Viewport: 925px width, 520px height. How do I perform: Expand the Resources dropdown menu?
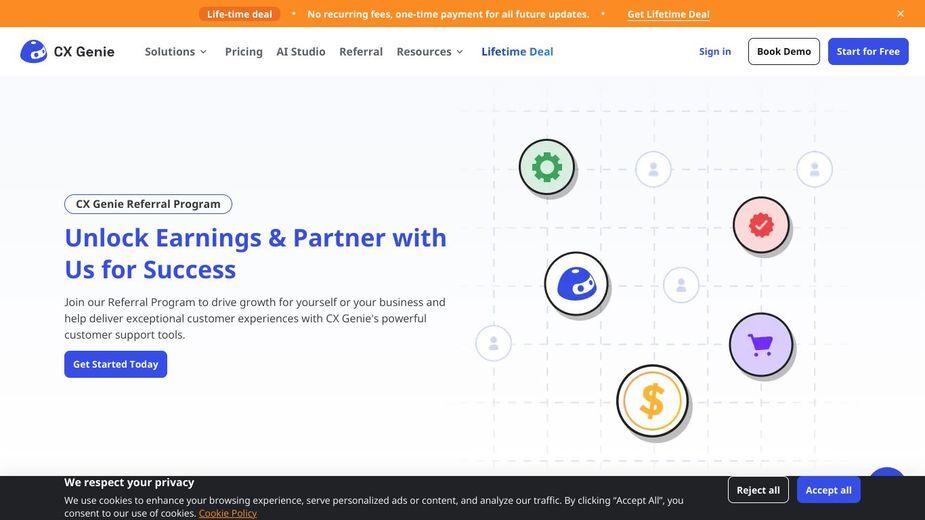pyautogui.click(x=430, y=51)
